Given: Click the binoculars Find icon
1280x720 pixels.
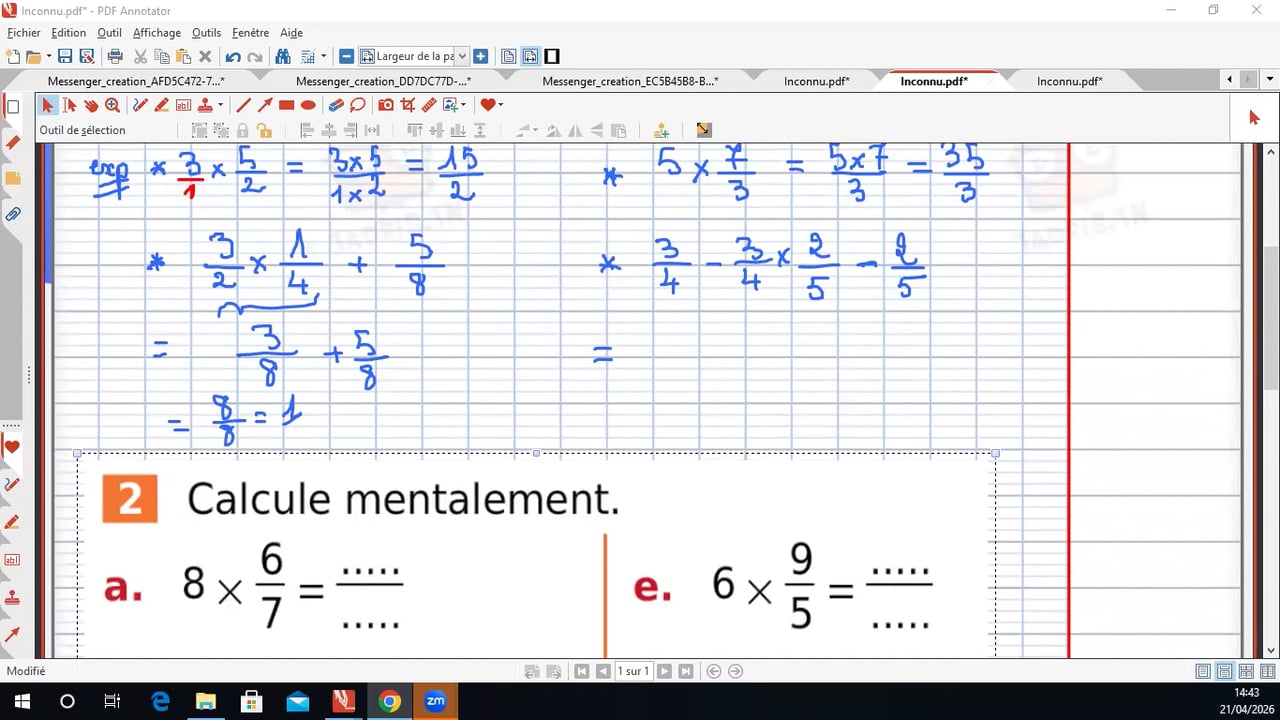Looking at the screenshot, I should 283,57.
